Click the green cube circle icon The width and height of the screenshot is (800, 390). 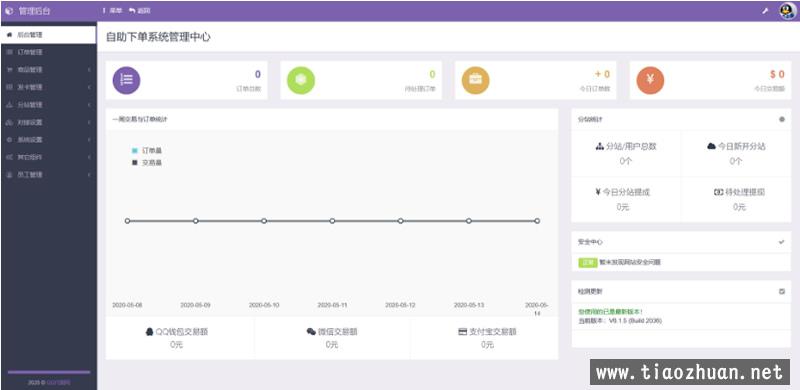[x=301, y=80]
